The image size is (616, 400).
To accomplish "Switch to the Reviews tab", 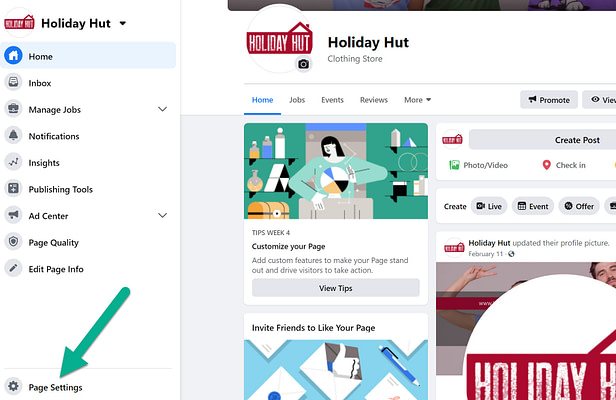I will click(x=374, y=100).
